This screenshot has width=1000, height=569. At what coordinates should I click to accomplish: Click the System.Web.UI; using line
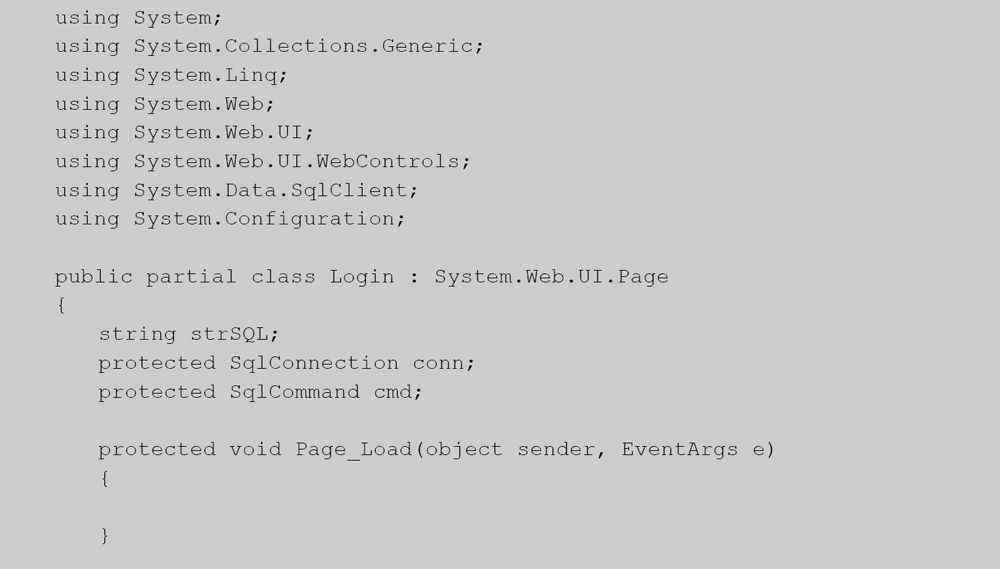(184, 133)
